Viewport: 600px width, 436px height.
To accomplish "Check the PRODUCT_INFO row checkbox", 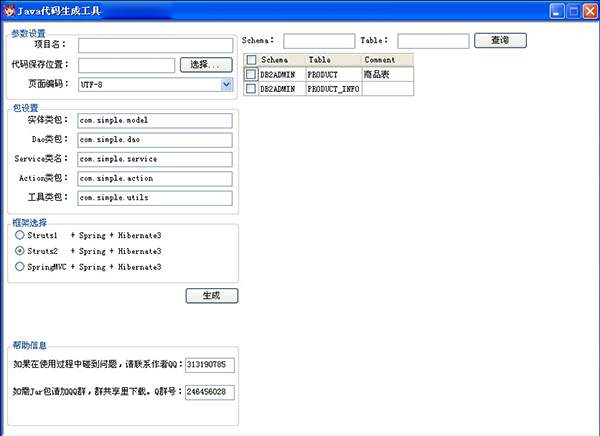I will coord(251,89).
